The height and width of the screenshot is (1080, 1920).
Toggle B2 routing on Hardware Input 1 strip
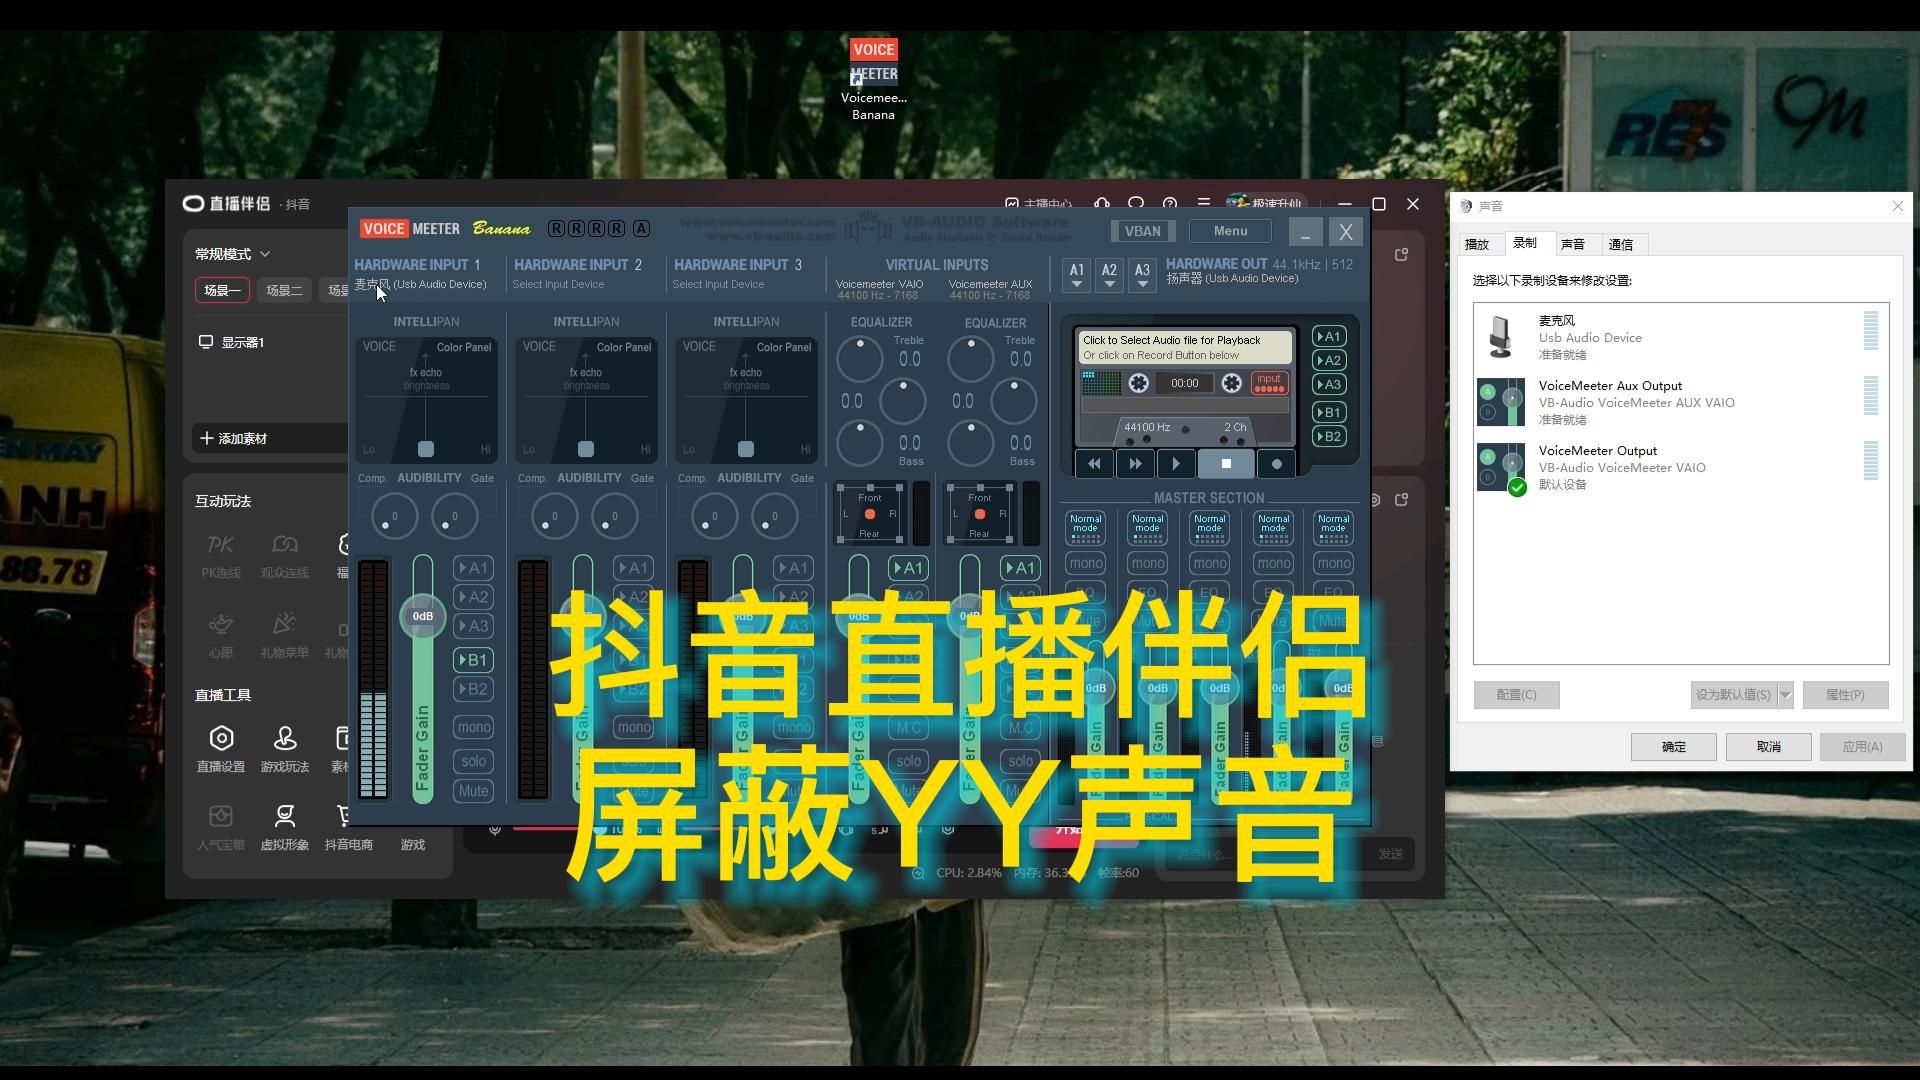pyautogui.click(x=473, y=689)
